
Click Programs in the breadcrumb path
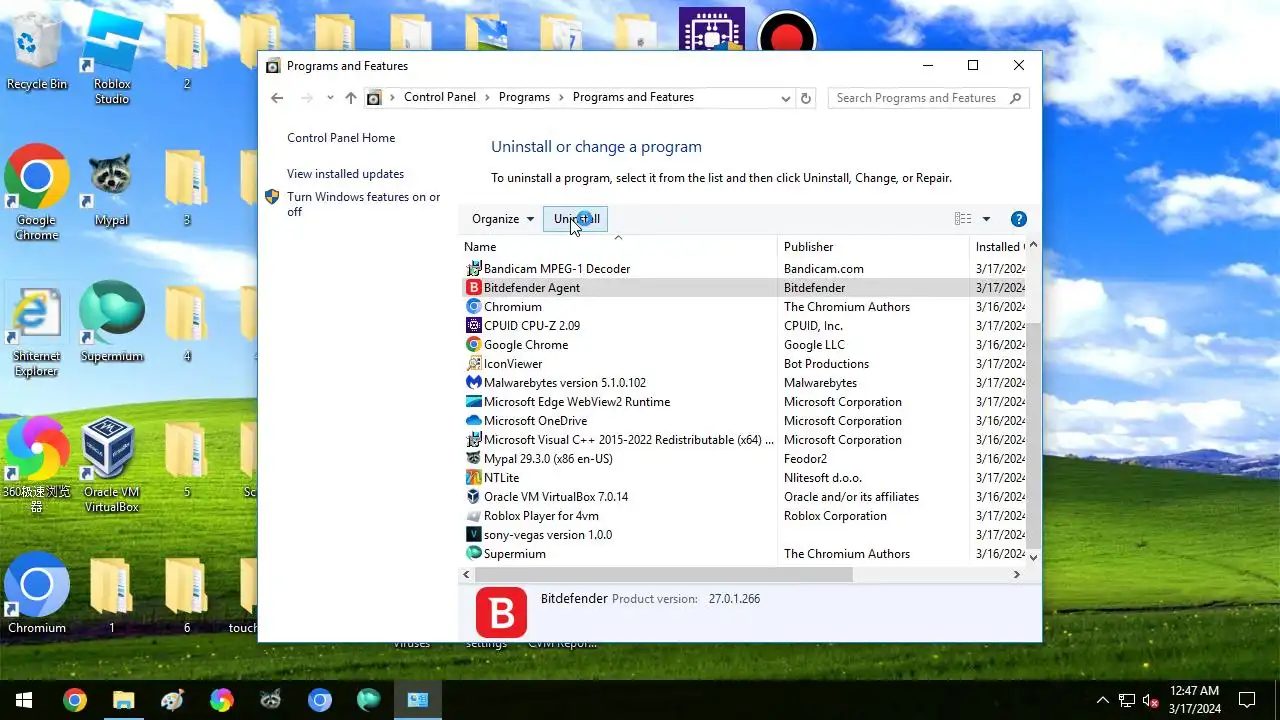click(x=524, y=97)
